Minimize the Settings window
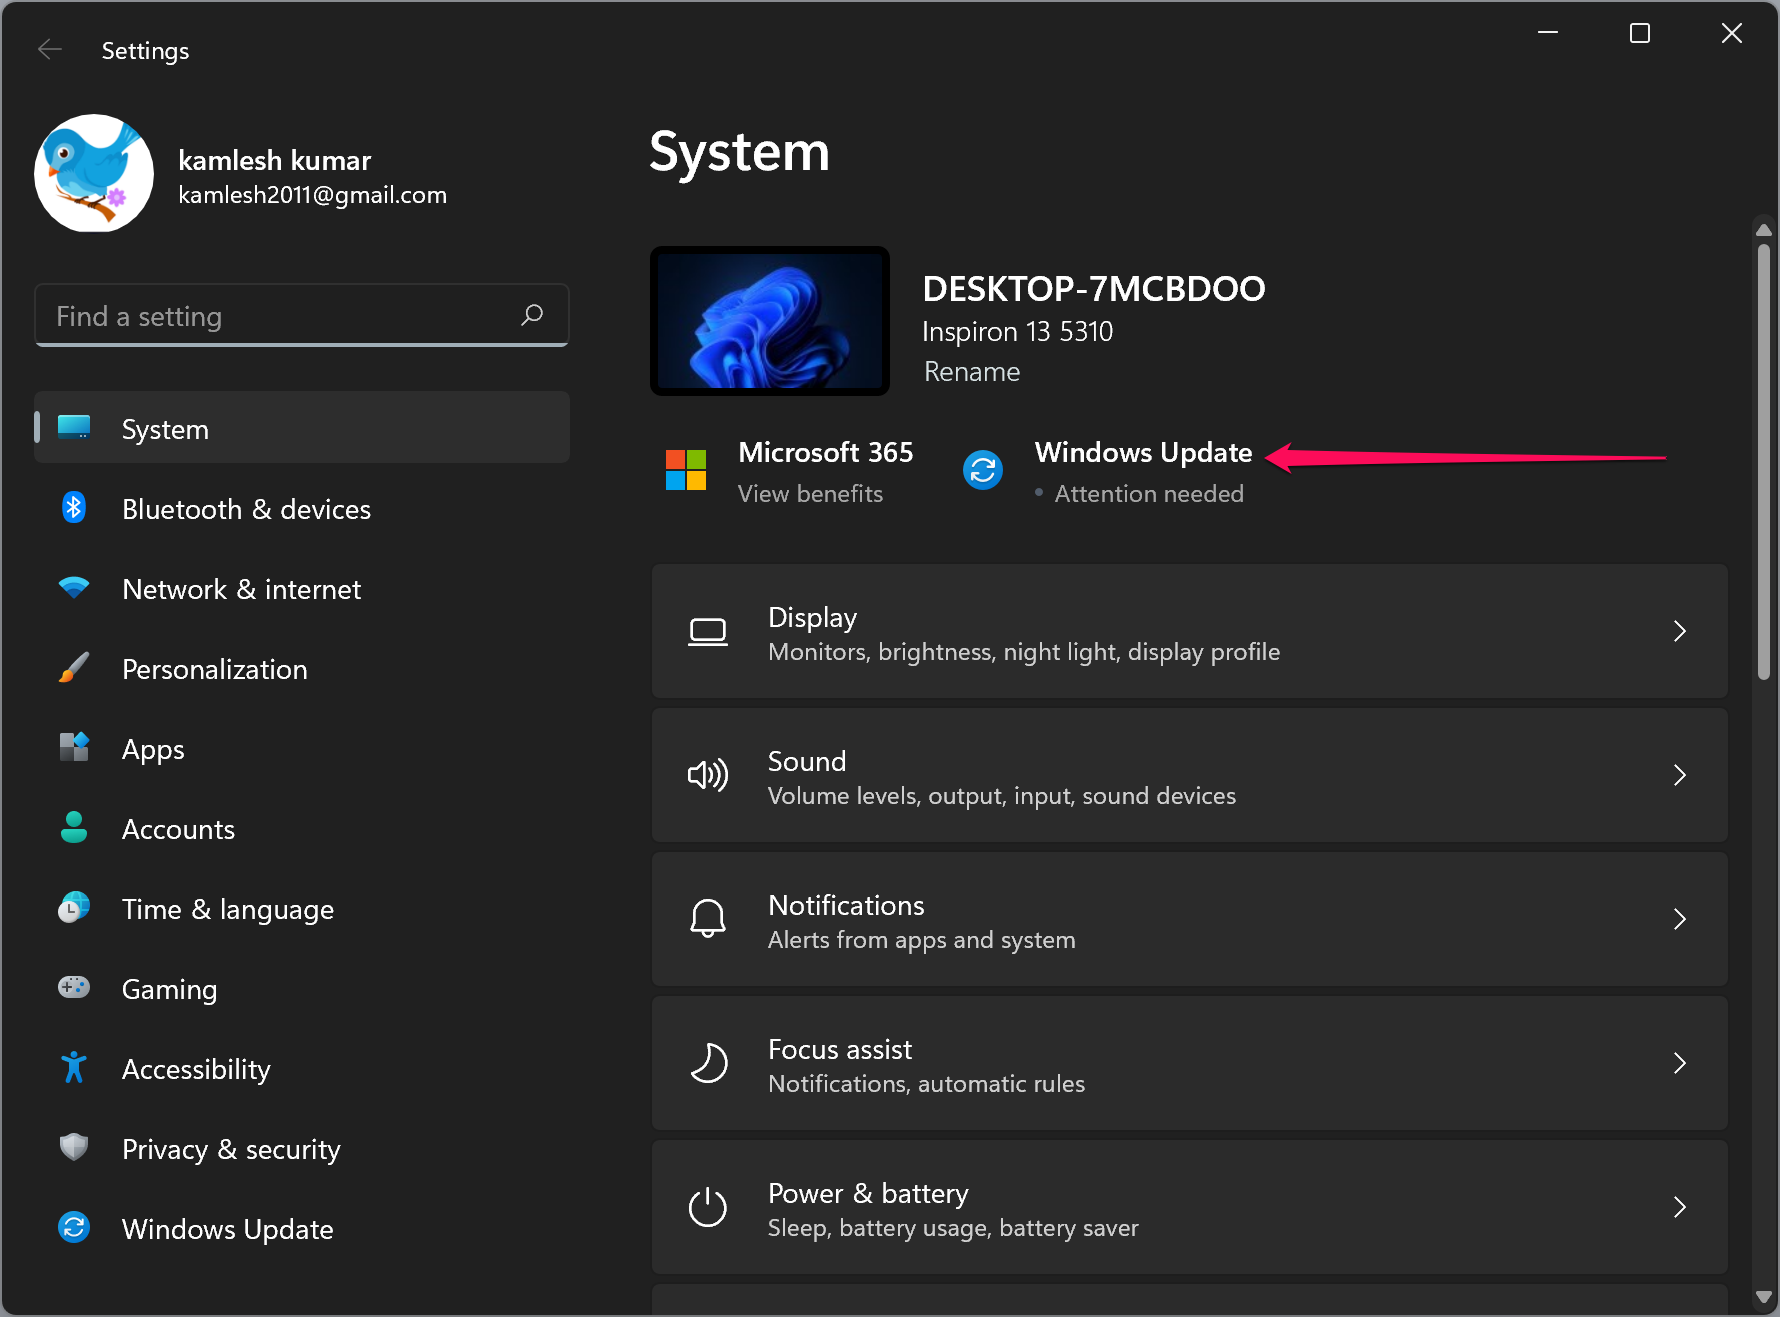Viewport: 1780px width, 1317px height. tap(1548, 33)
